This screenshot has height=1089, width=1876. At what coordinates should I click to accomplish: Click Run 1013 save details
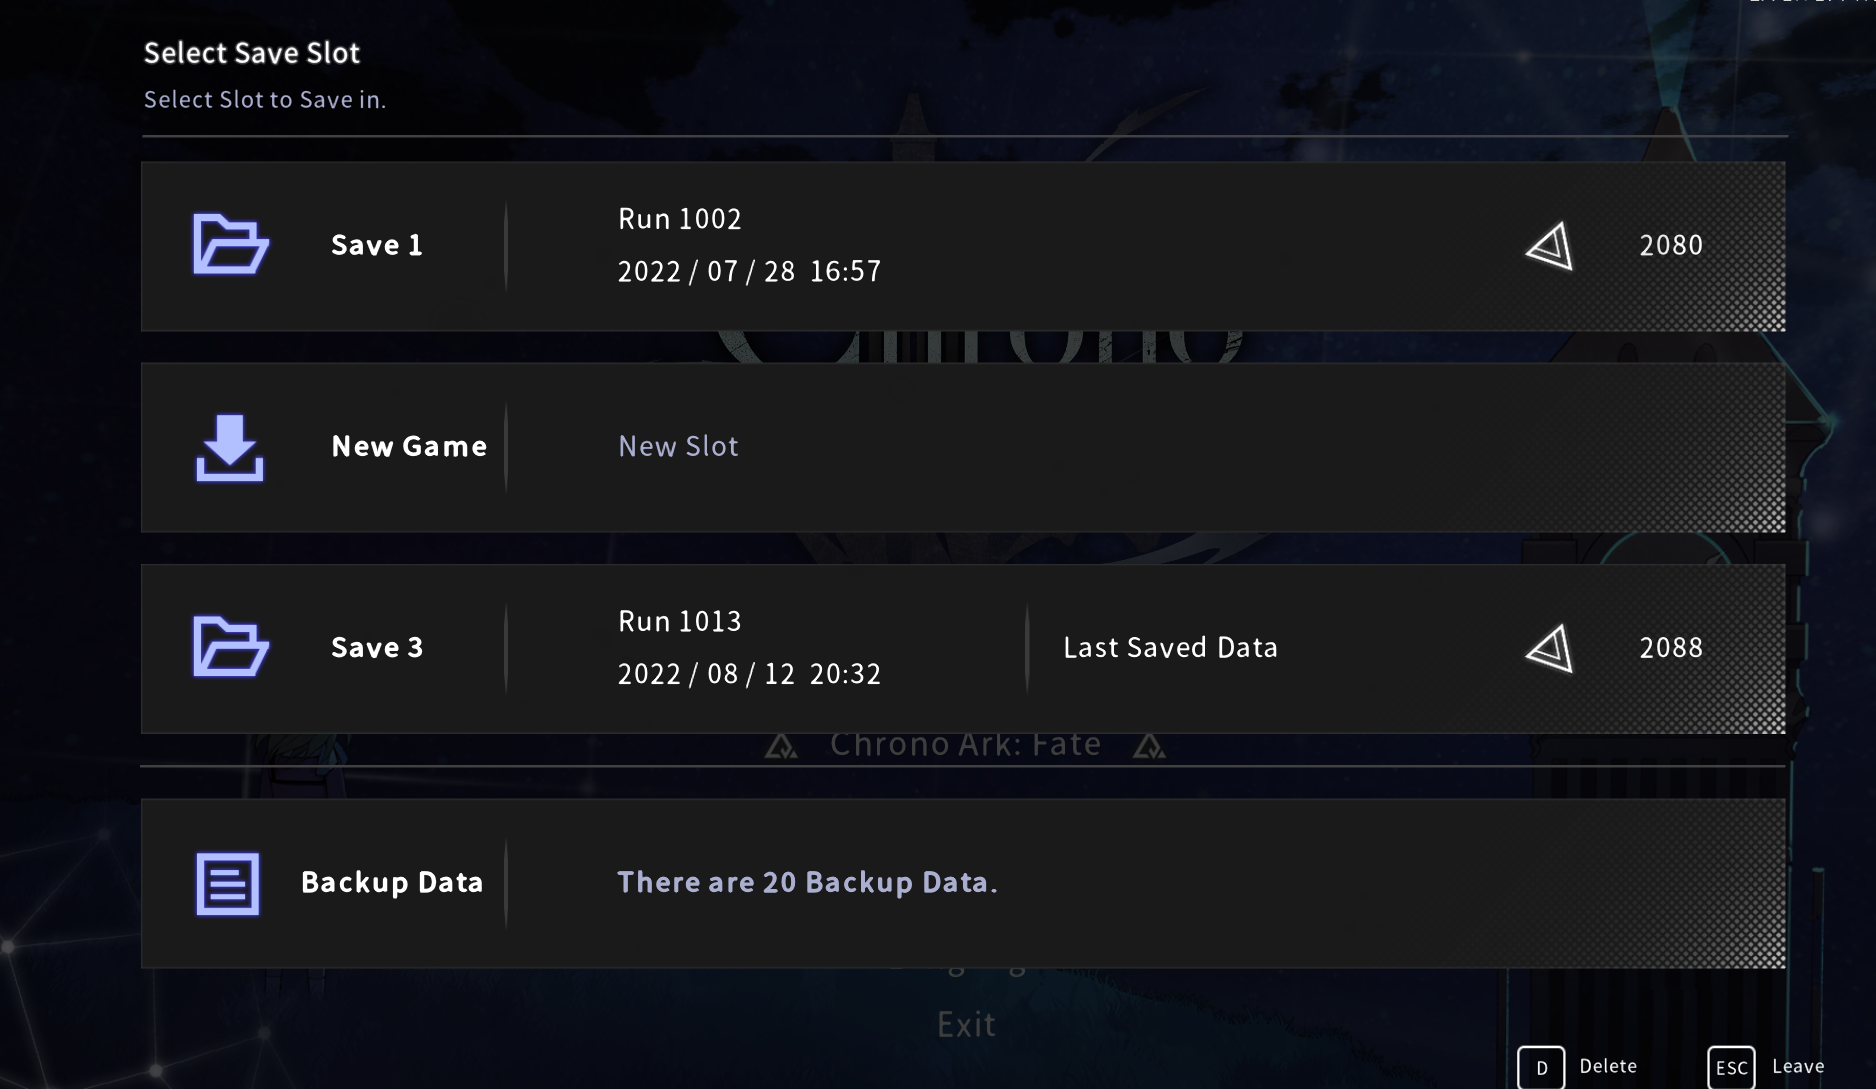pyautogui.click(x=749, y=647)
